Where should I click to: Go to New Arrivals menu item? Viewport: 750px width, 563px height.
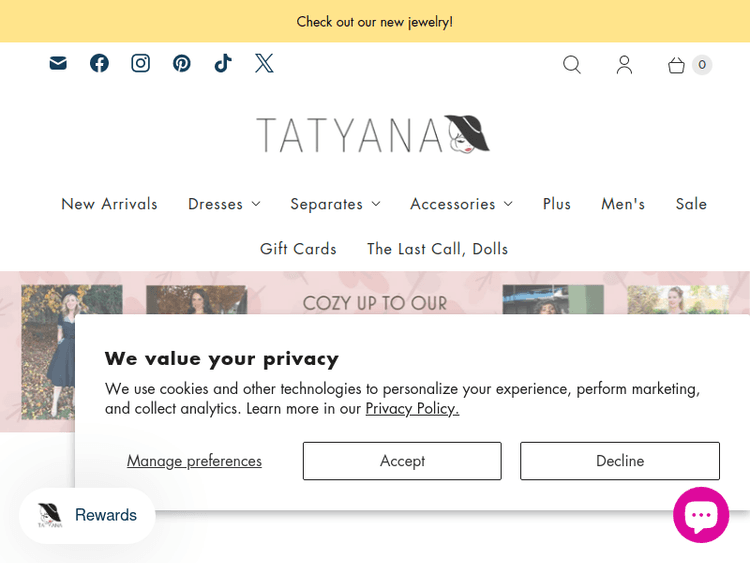coord(109,204)
